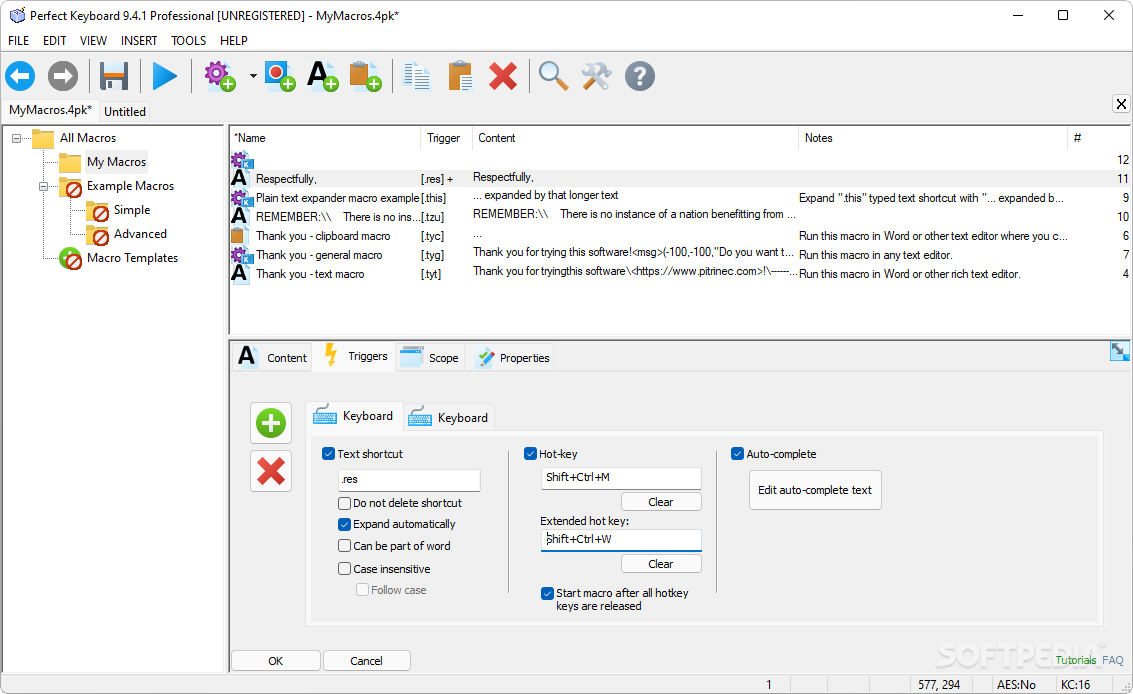Open the INSERT menu
The height and width of the screenshot is (694, 1133).
[139, 40]
